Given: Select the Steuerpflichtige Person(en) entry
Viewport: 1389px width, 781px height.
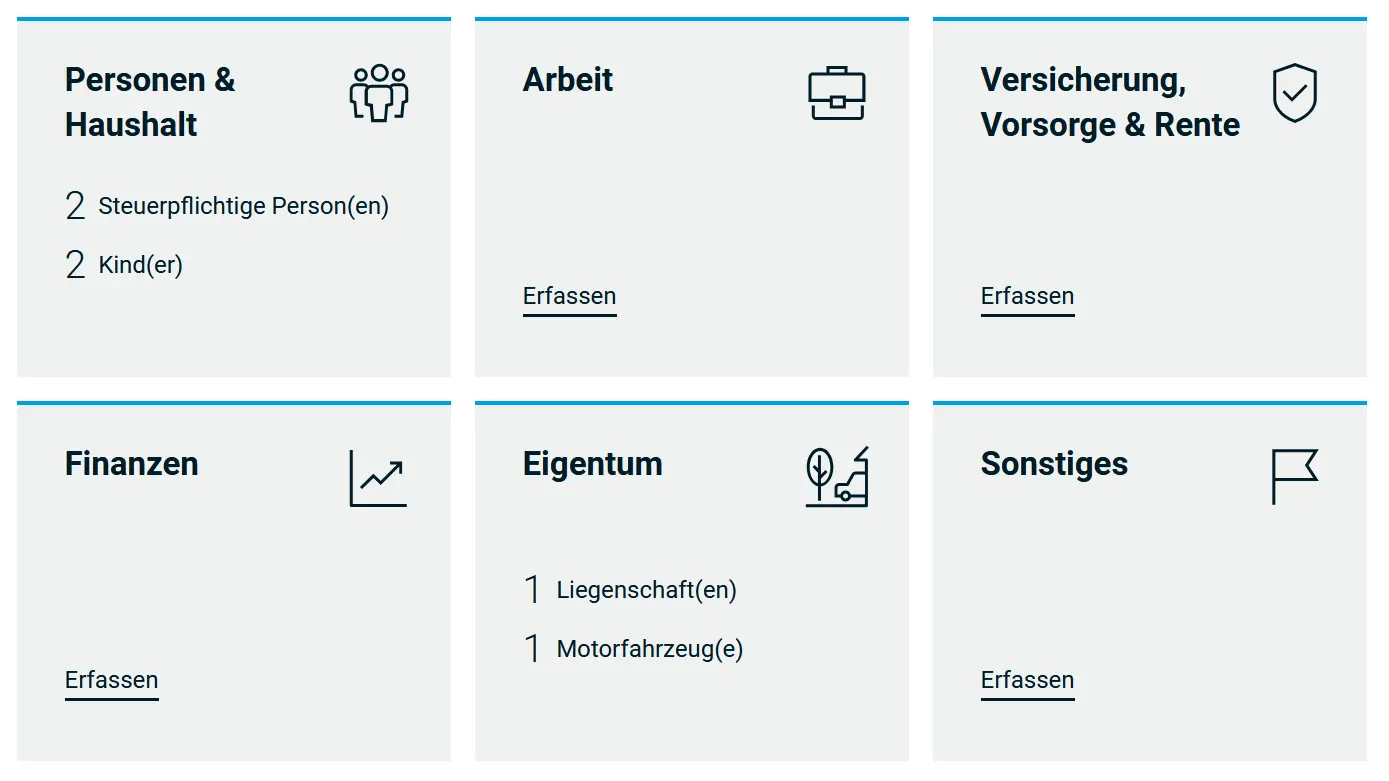Looking at the screenshot, I should 243,206.
